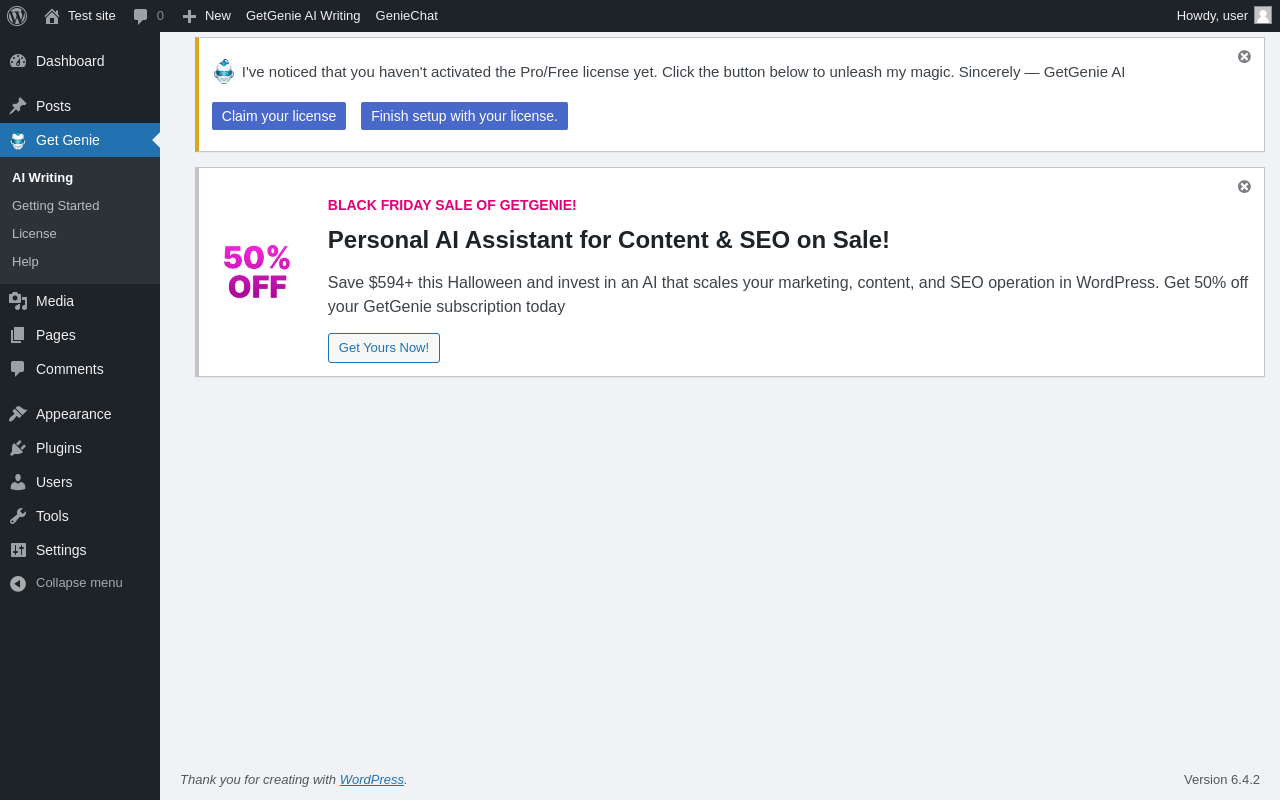Click the Claim your license button
1280x800 pixels.
(279, 116)
